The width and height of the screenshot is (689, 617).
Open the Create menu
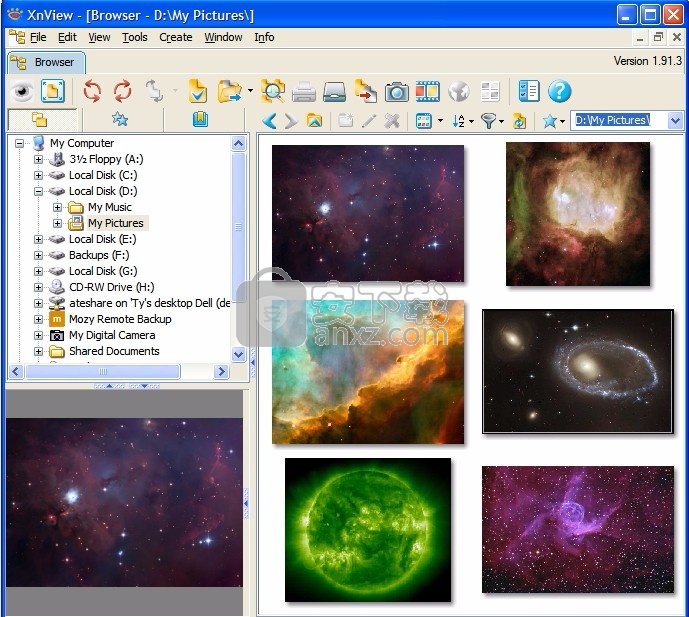[x=176, y=37]
